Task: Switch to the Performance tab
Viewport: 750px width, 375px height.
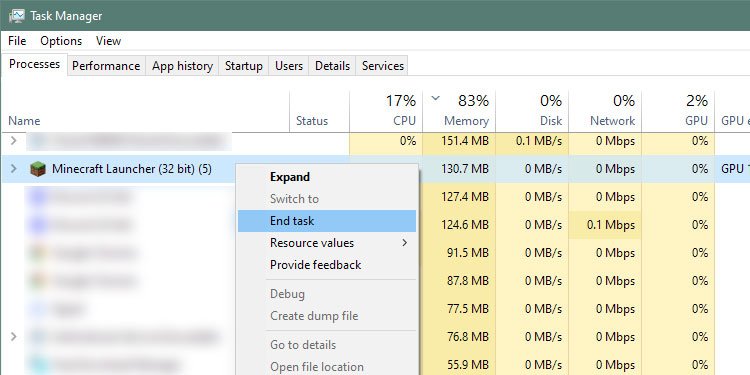Action: coord(106,66)
